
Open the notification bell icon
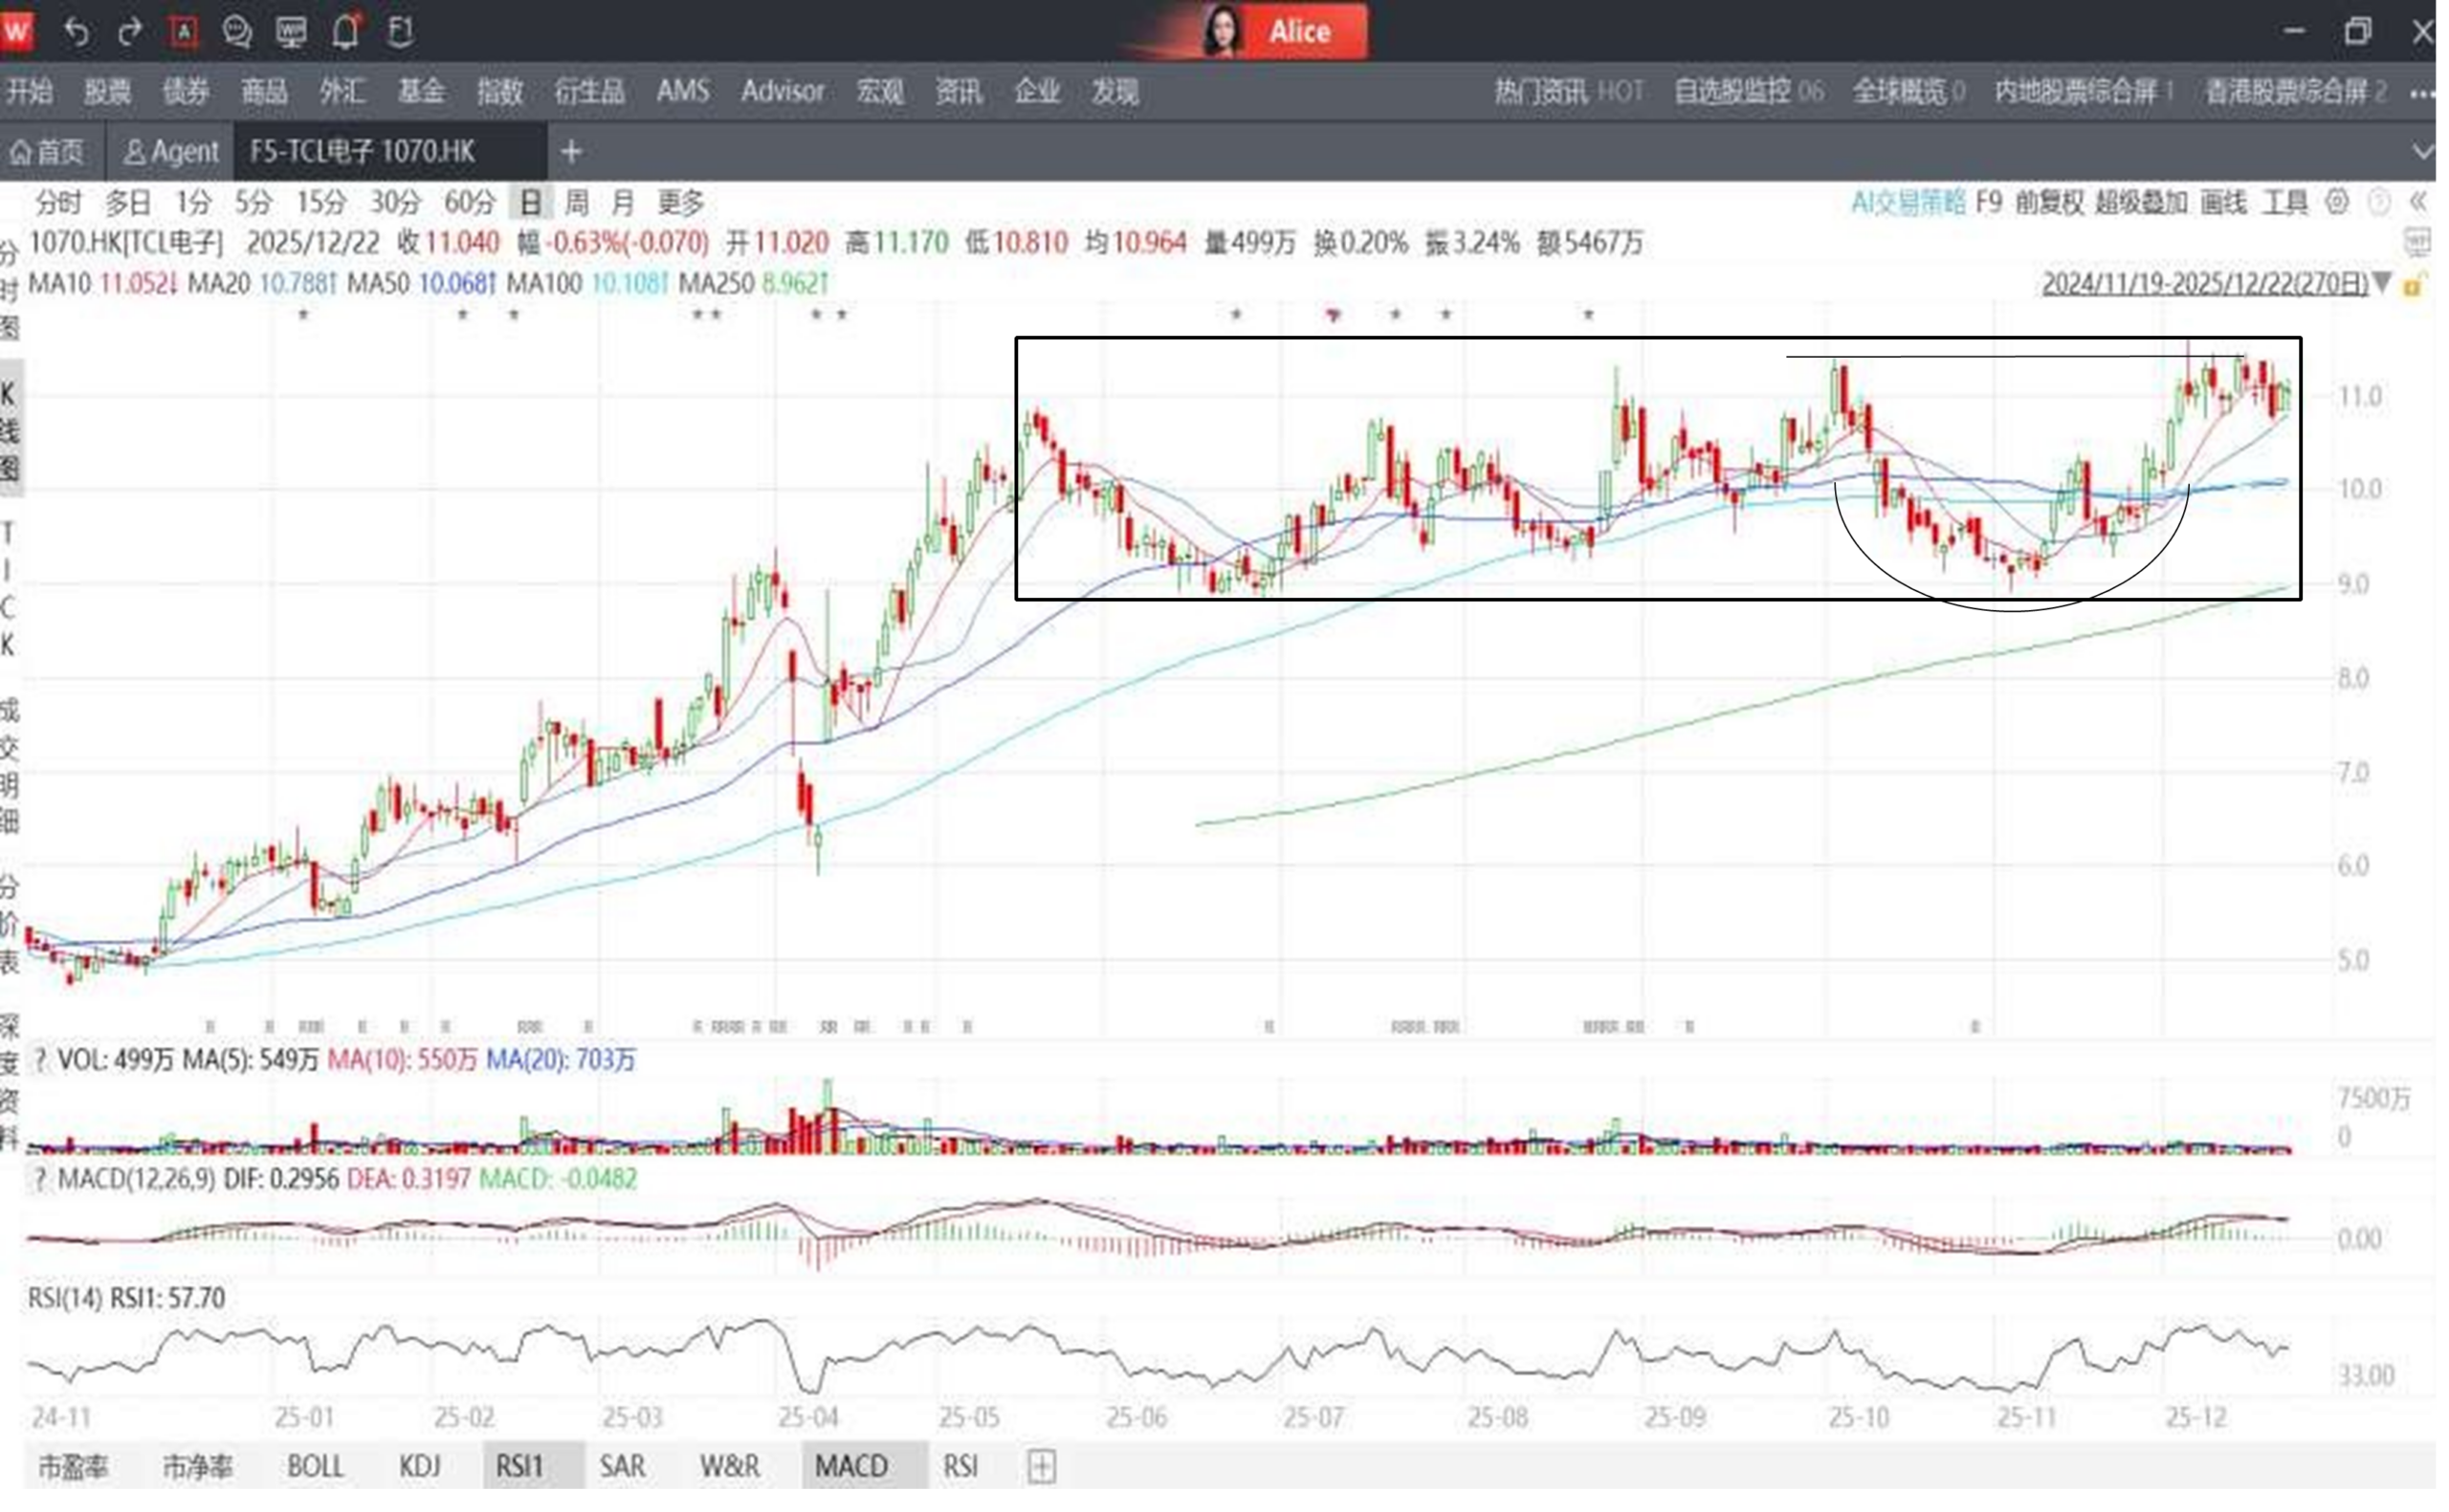pos(346,32)
